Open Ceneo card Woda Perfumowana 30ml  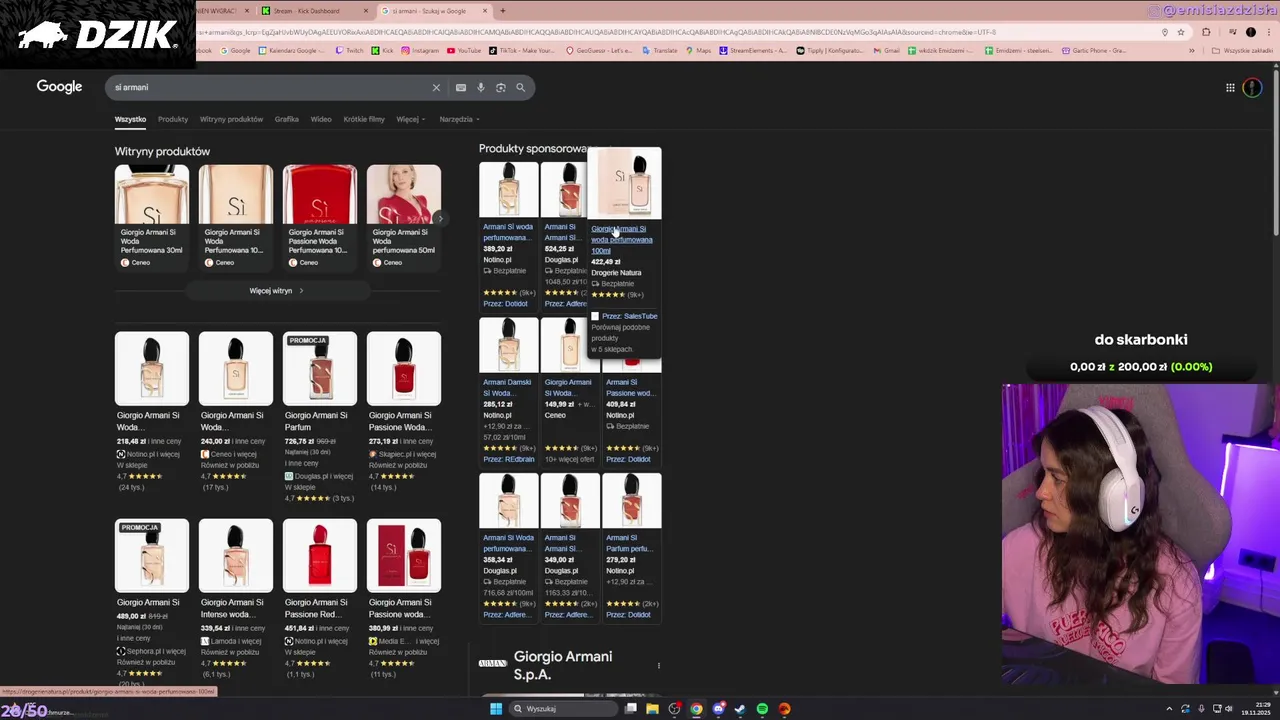[x=152, y=217]
